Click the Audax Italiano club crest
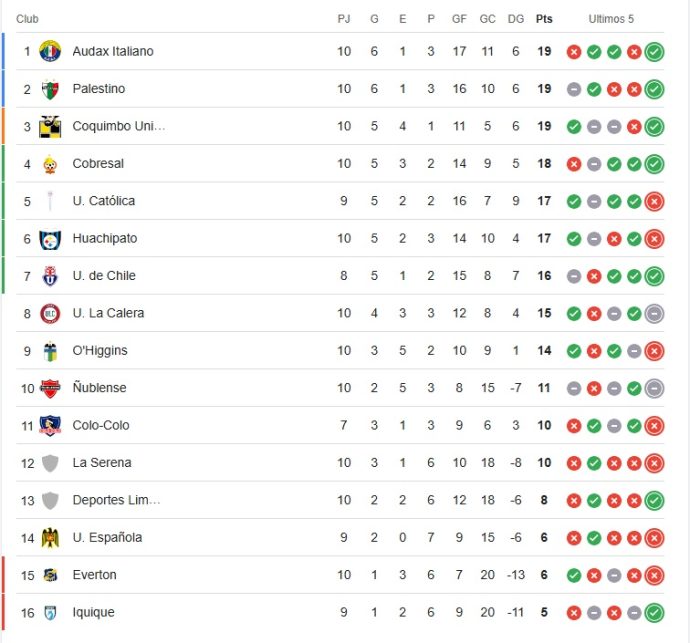Image resolution: width=690 pixels, height=643 pixels. [x=50, y=51]
